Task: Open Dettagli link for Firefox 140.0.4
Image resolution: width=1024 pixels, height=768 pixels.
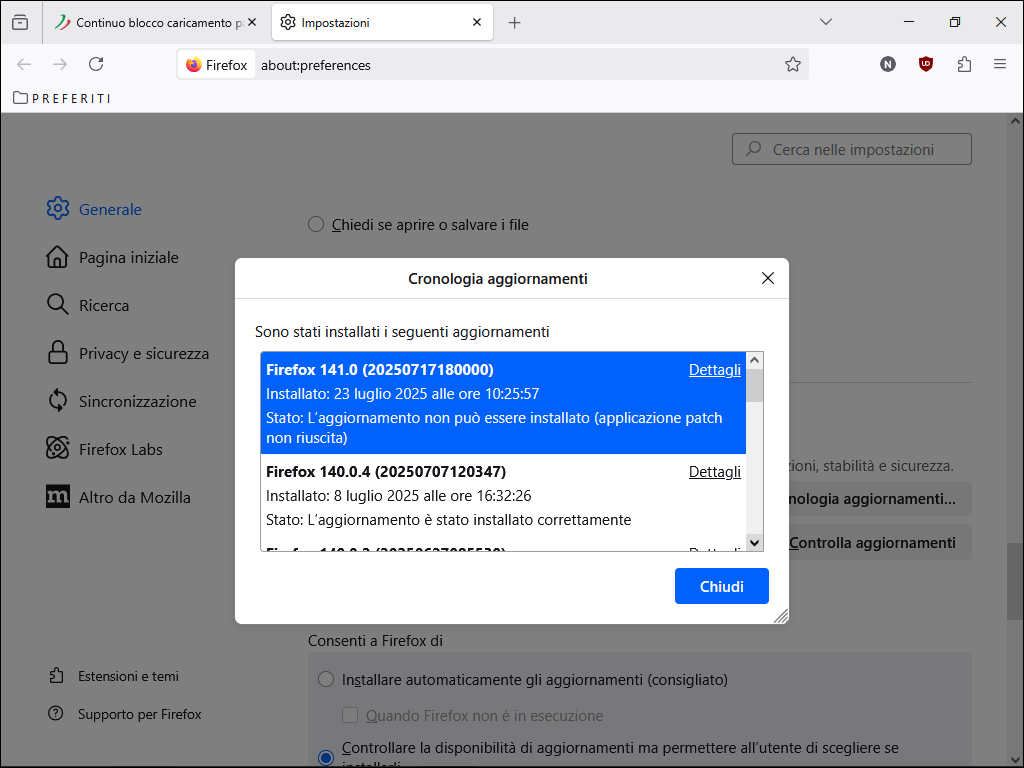Action: [714, 472]
